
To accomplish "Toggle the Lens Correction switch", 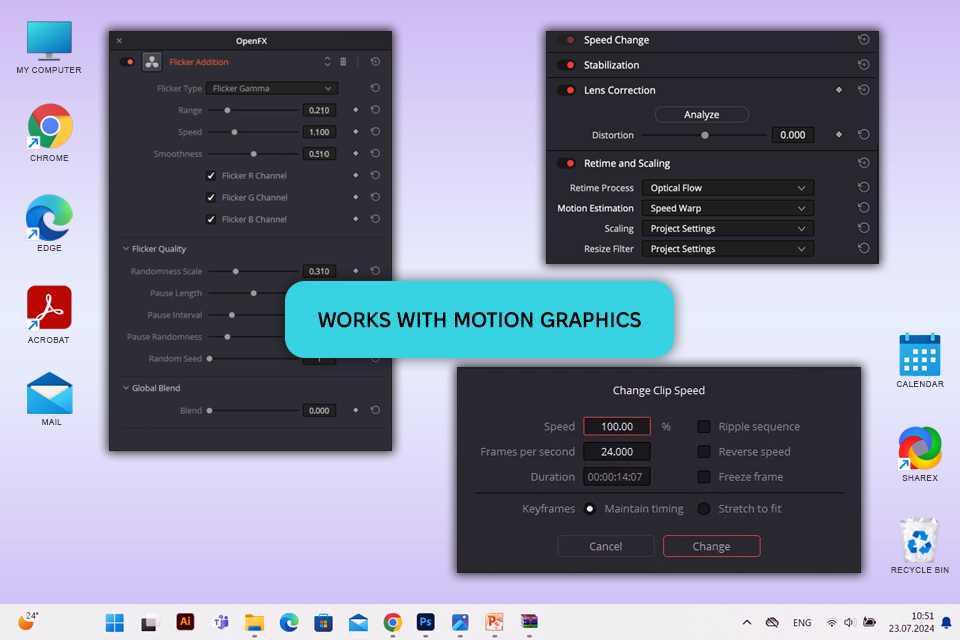I will pyautogui.click(x=566, y=90).
